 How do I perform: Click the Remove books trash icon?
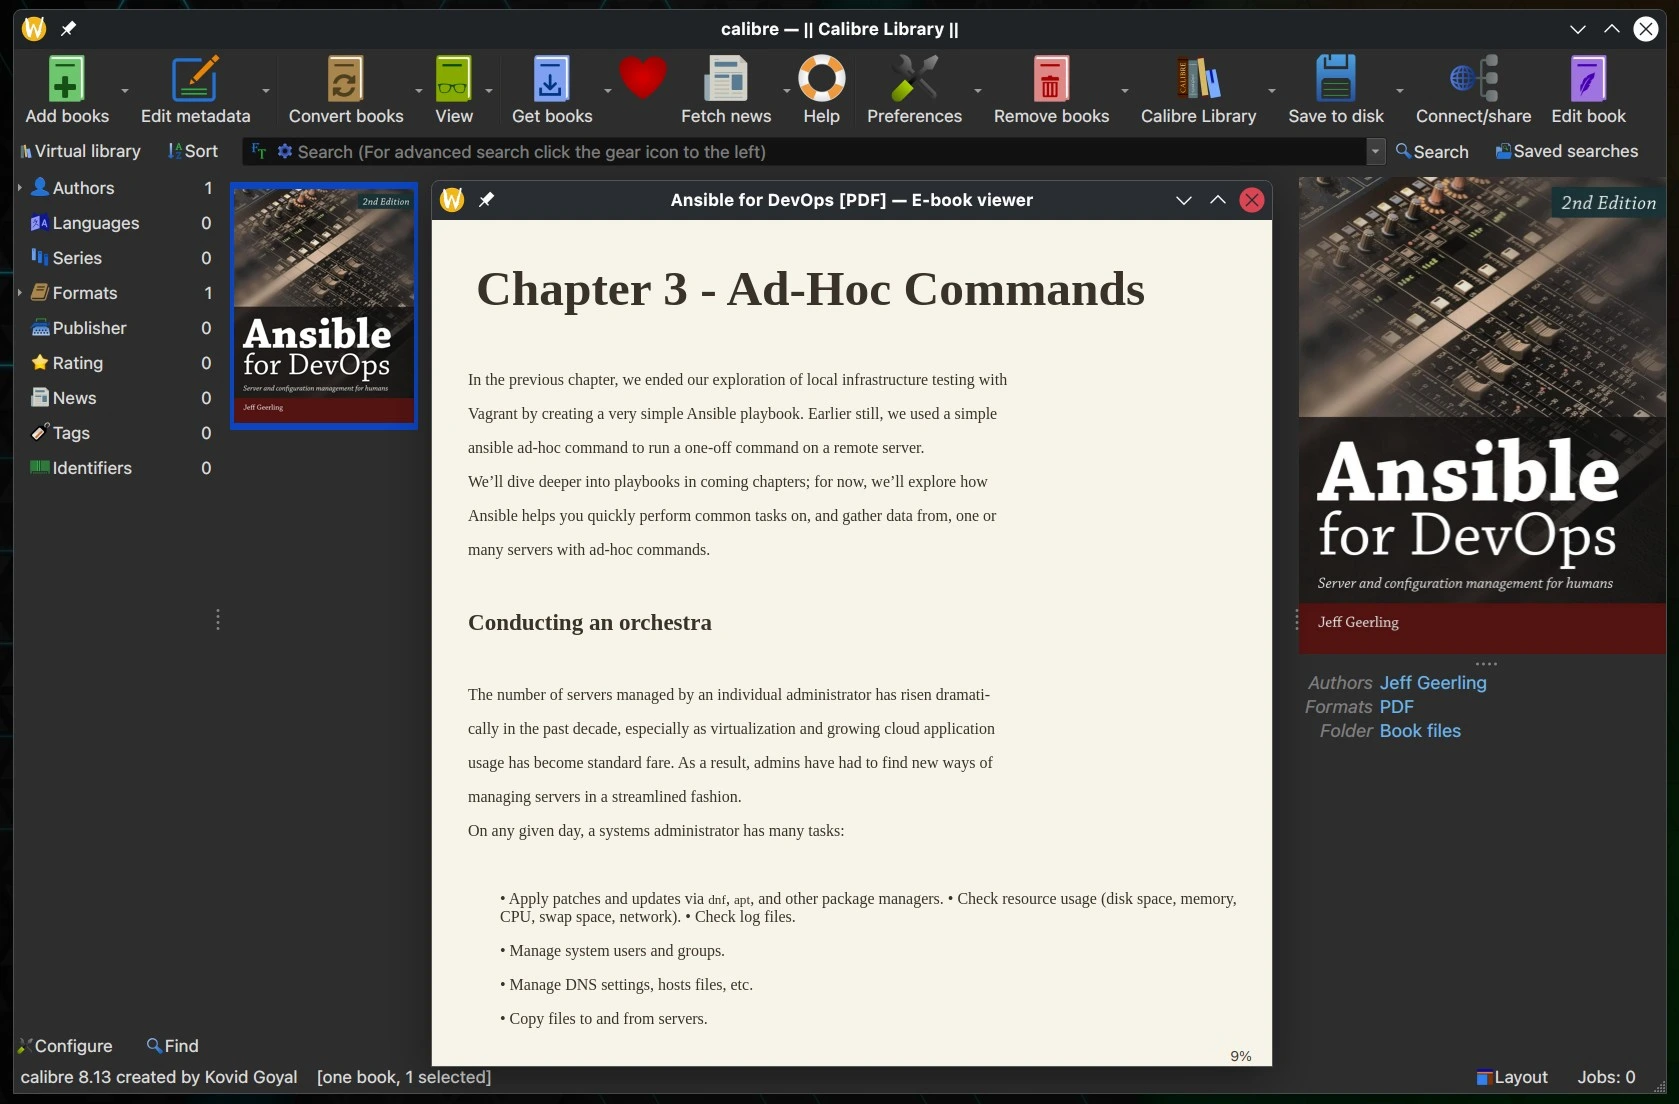(1050, 80)
